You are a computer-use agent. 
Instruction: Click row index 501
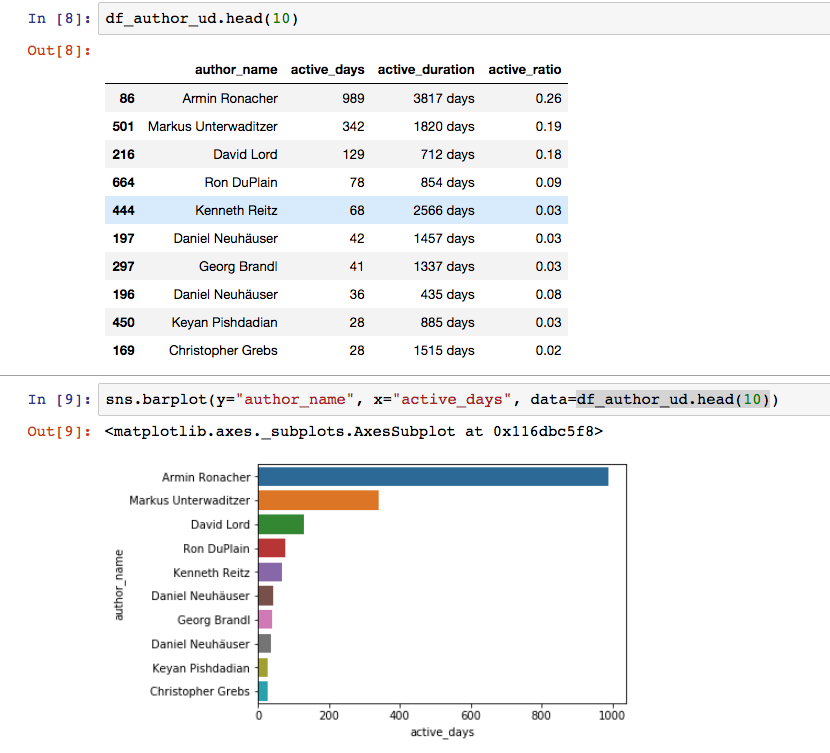point(123,126)
